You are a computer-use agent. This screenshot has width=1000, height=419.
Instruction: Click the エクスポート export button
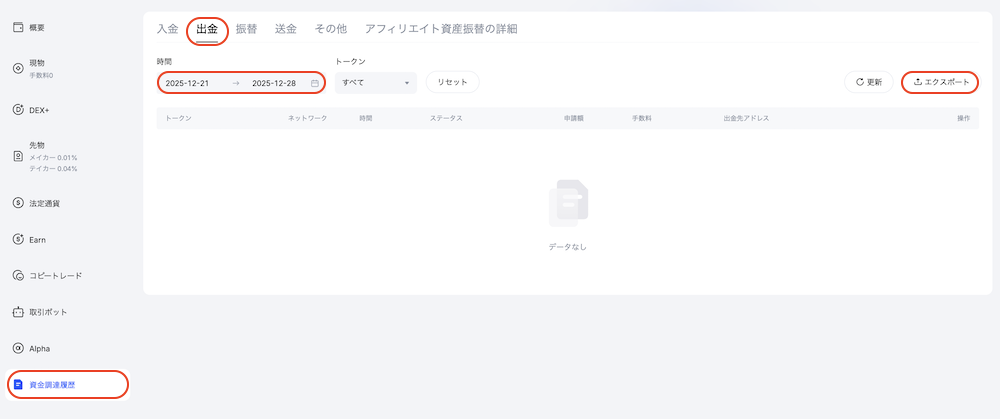[x=940, y=82]
